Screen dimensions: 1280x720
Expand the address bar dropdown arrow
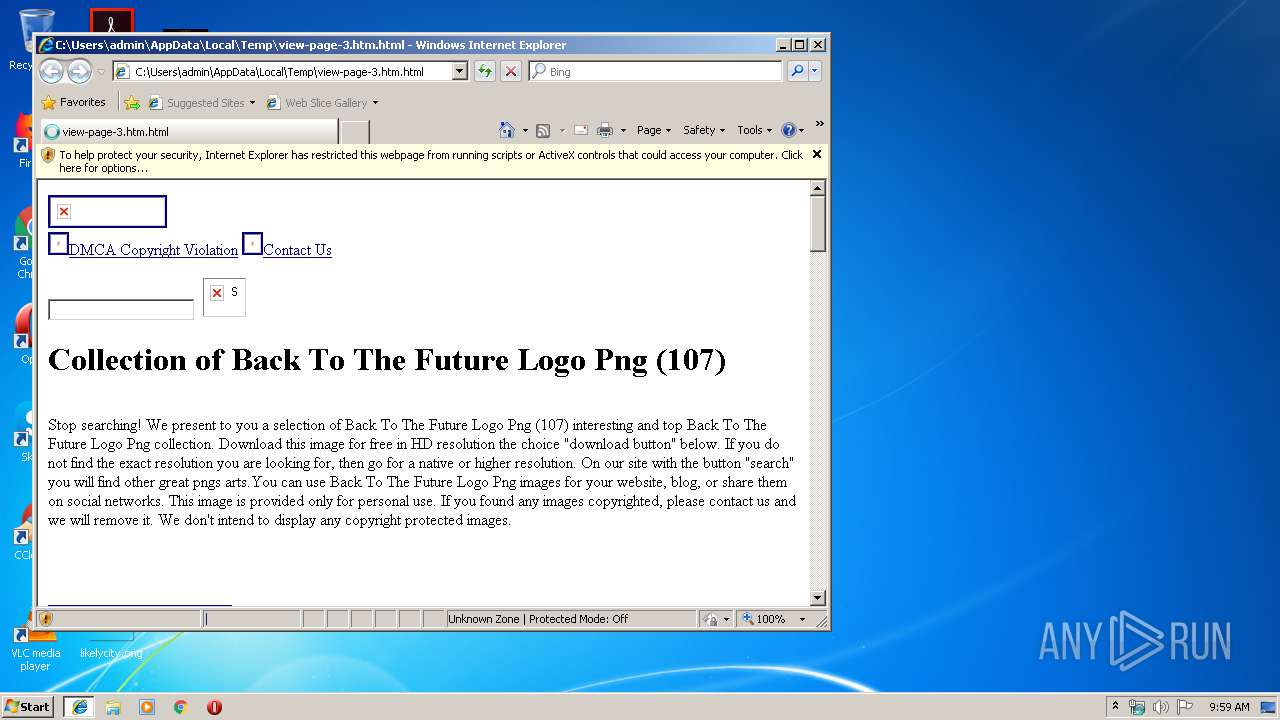(x=460, y=72)
